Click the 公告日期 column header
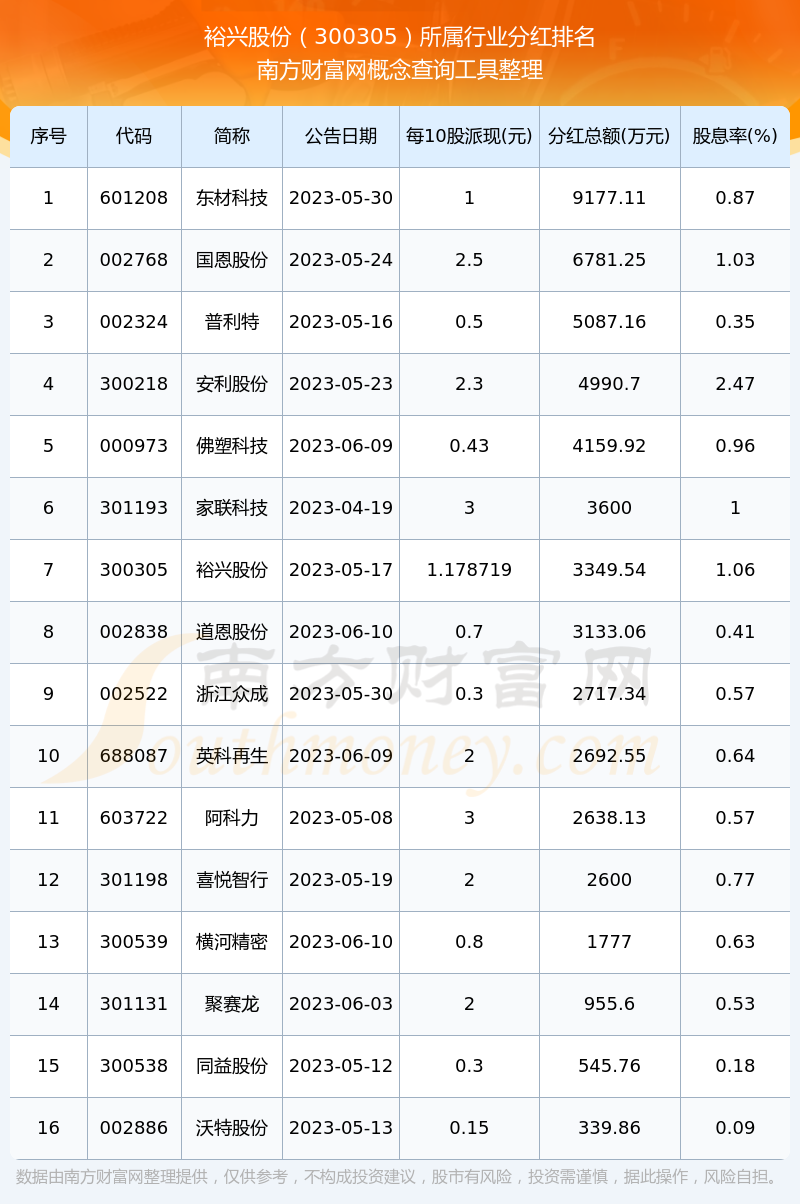Viewport: 800px width, 1204px height. 341,136
